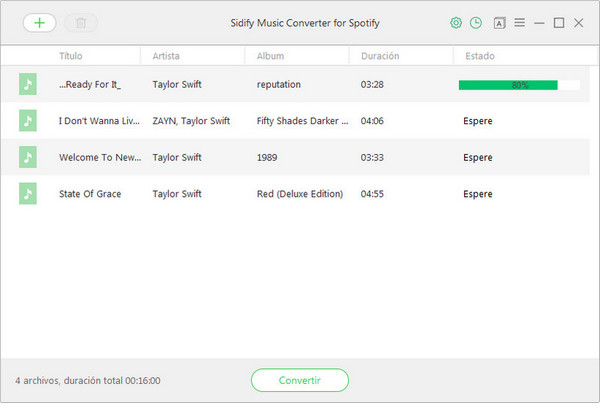Sort by the Artista column header
600x403 pixels.
point(166,56)
